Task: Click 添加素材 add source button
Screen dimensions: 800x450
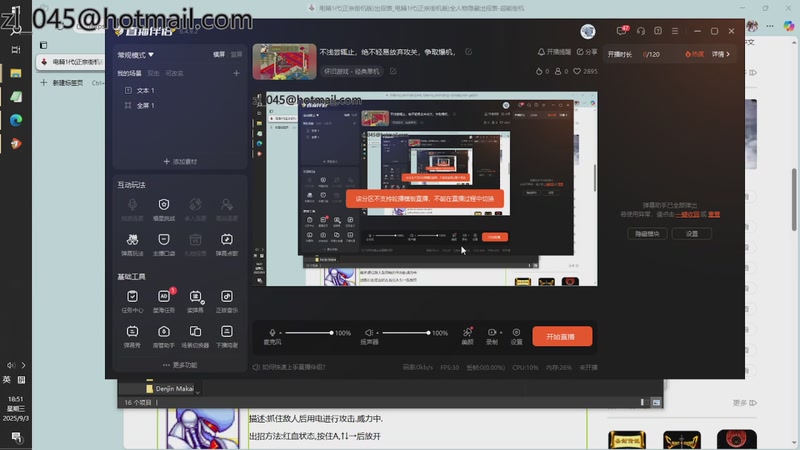Action: [180, 161]
